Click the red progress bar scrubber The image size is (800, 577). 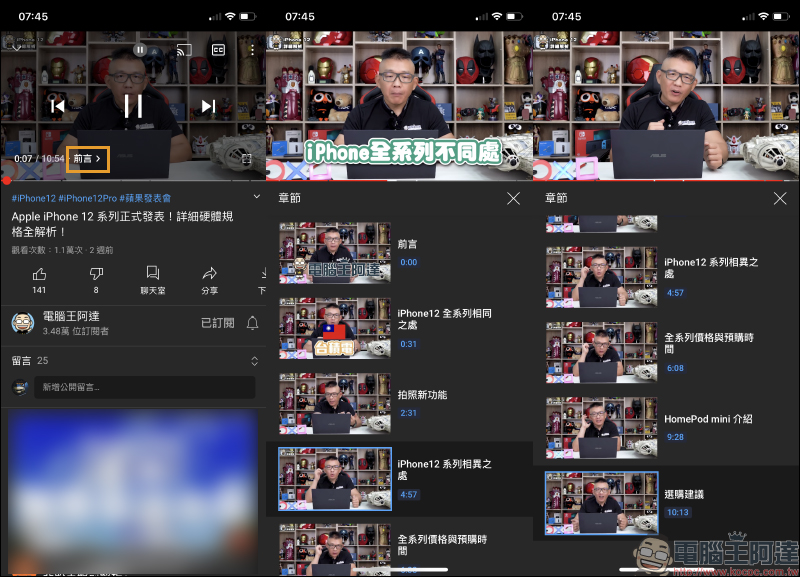(x=6, y=180)
